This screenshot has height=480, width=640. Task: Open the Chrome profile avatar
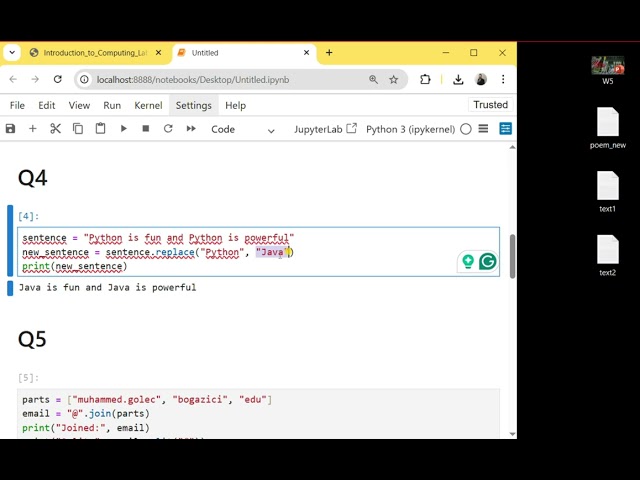pos(481,79)
